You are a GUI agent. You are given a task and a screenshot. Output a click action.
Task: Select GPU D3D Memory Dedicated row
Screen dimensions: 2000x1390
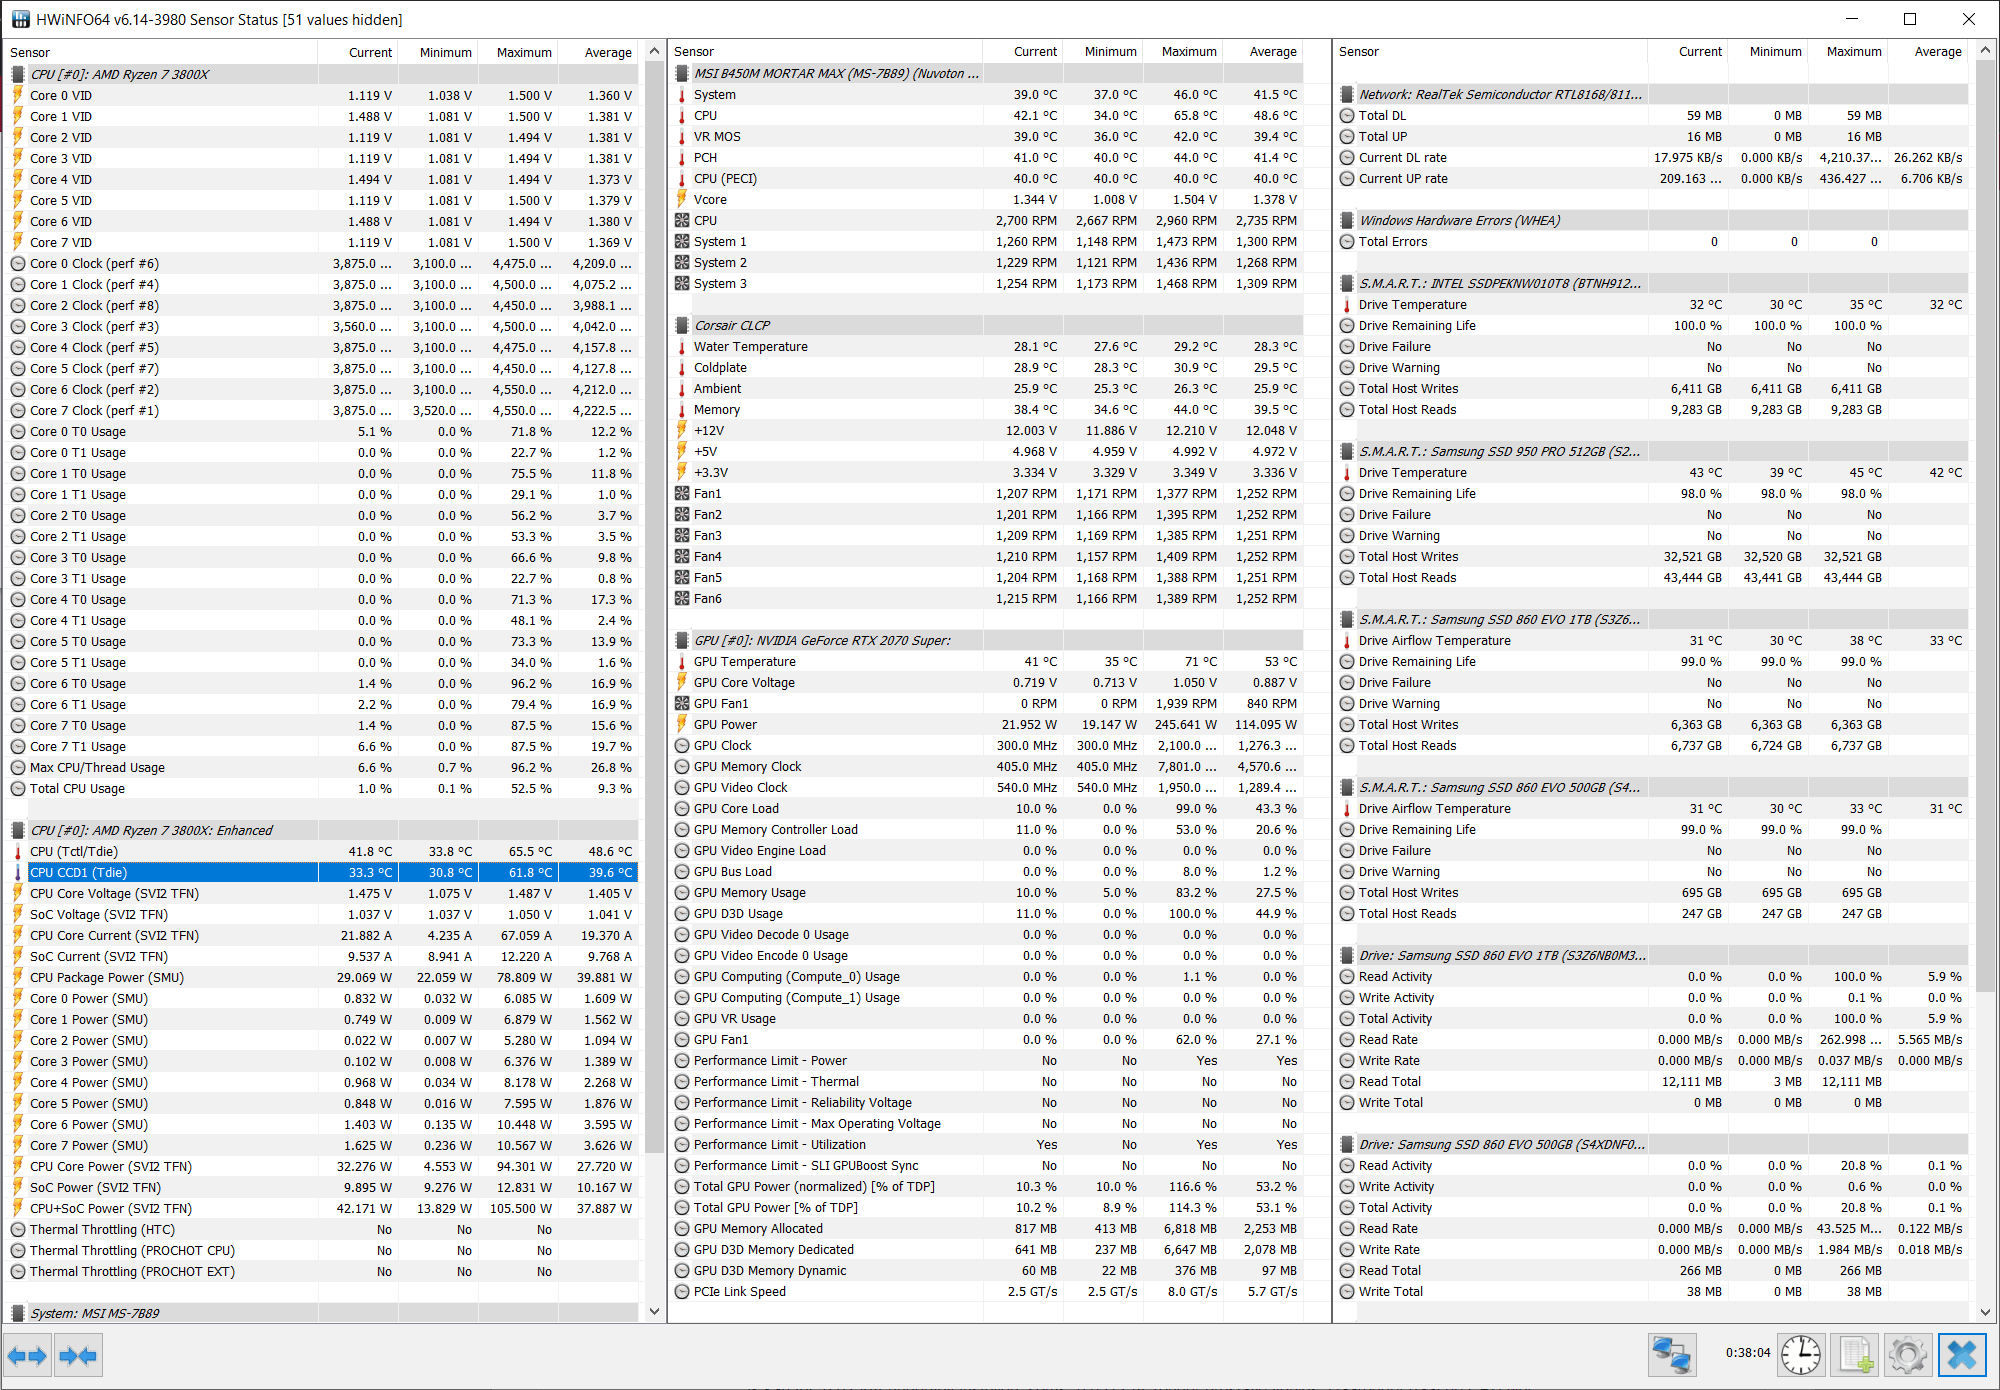(x=986, y=1250)
